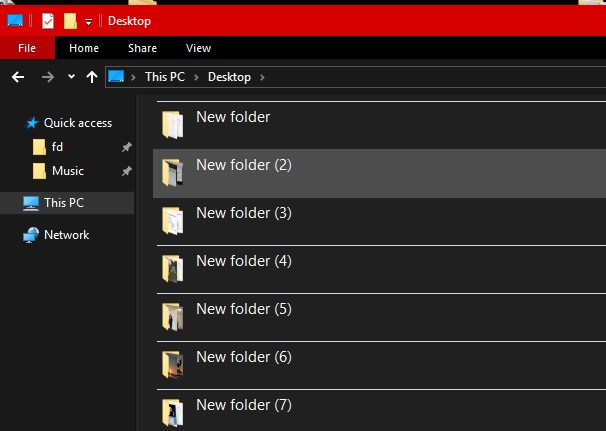Click the New folder (5) thumbnail icon

[x=172, y=316]
